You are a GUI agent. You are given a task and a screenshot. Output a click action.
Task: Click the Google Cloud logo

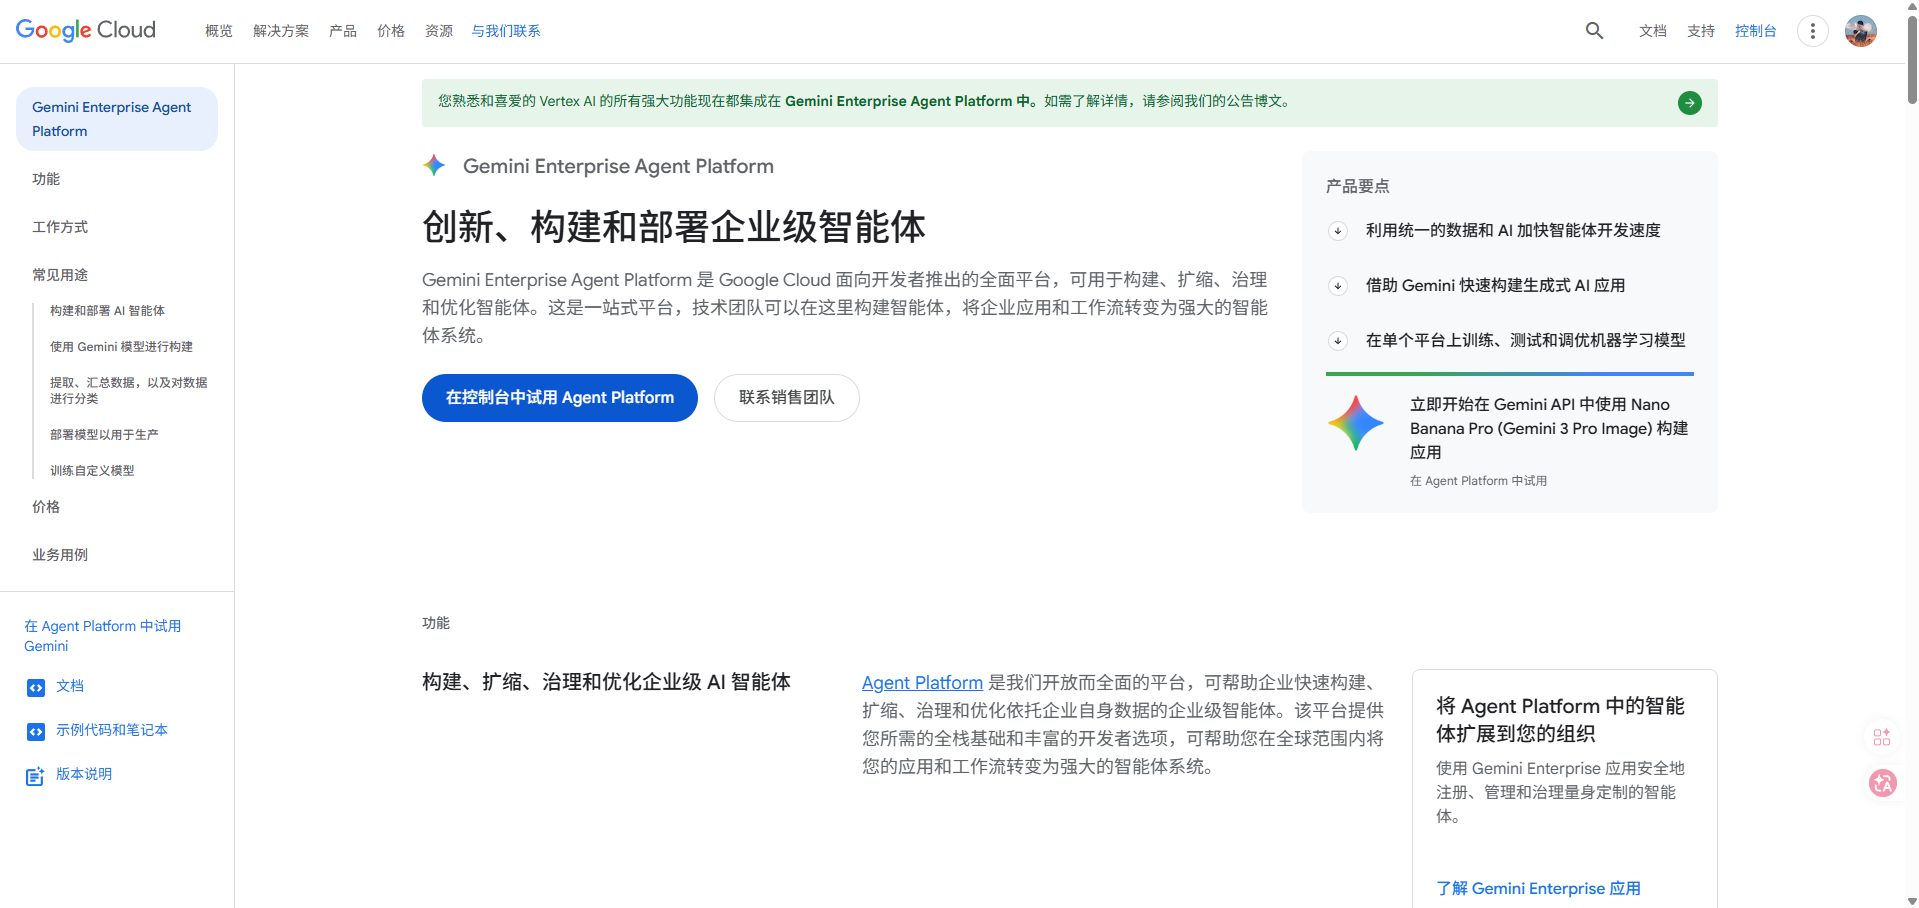coord(86,30)
